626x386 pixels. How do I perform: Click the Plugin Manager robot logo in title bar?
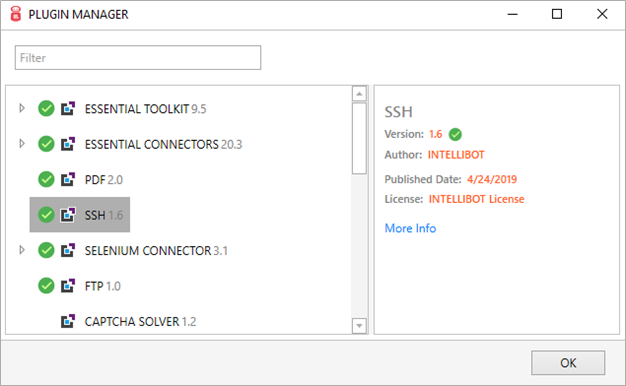[16, 14]
